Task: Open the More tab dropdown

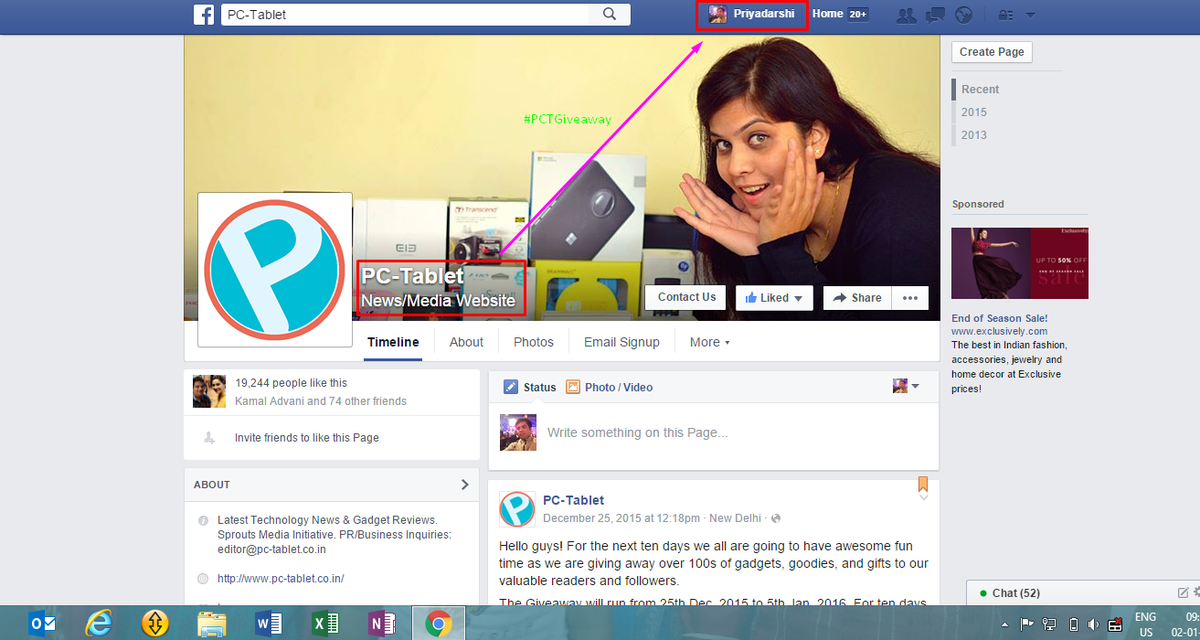Action: pyautogui.click(x=709, y=342)
